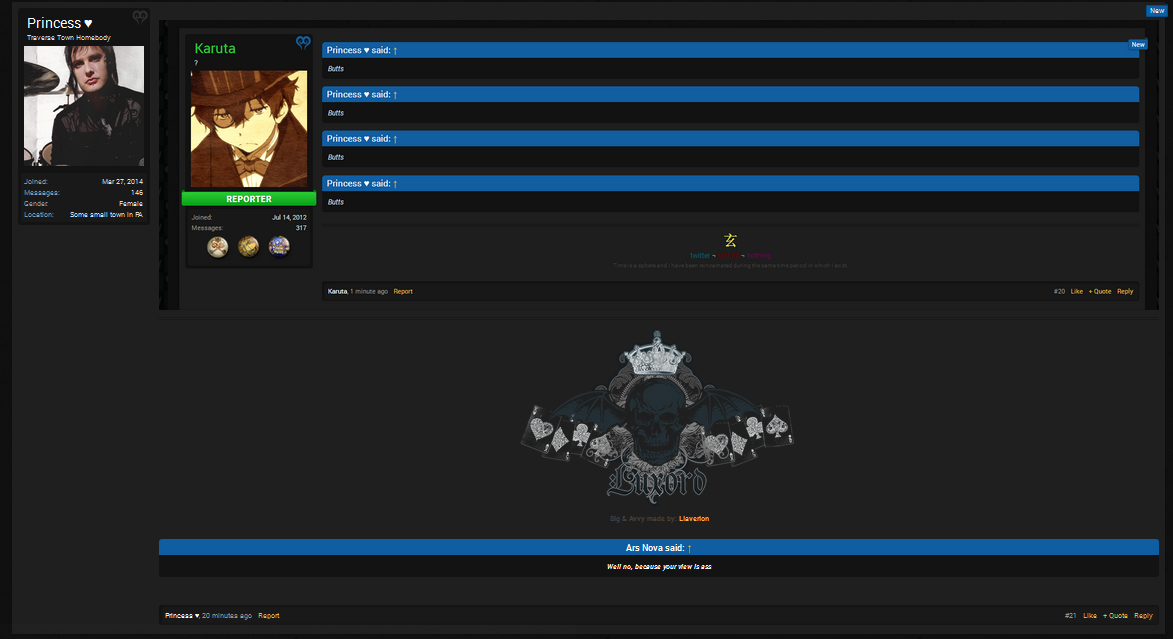
Task: Jump to original post via first 'Princess said' arrow
Action: [395, 50]
